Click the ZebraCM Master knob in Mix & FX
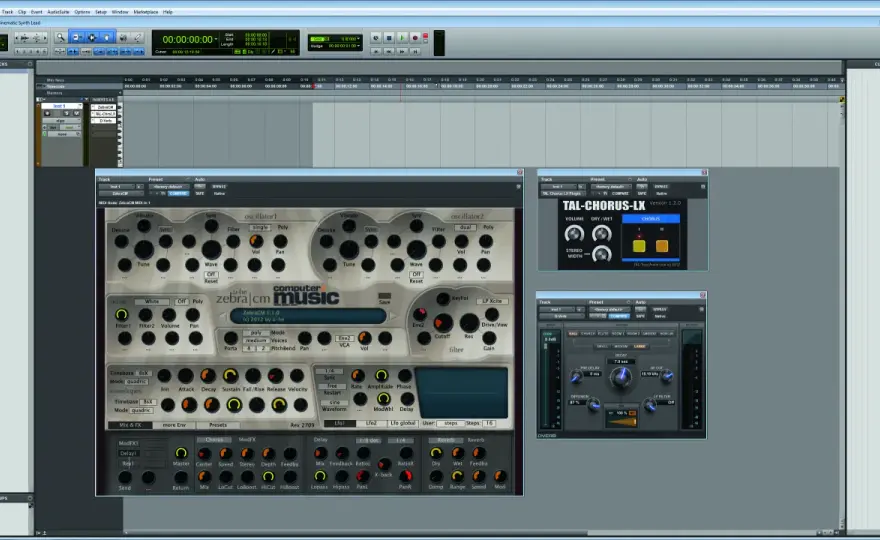The width and height of the screenshot is (880, 540). point(181,452)
